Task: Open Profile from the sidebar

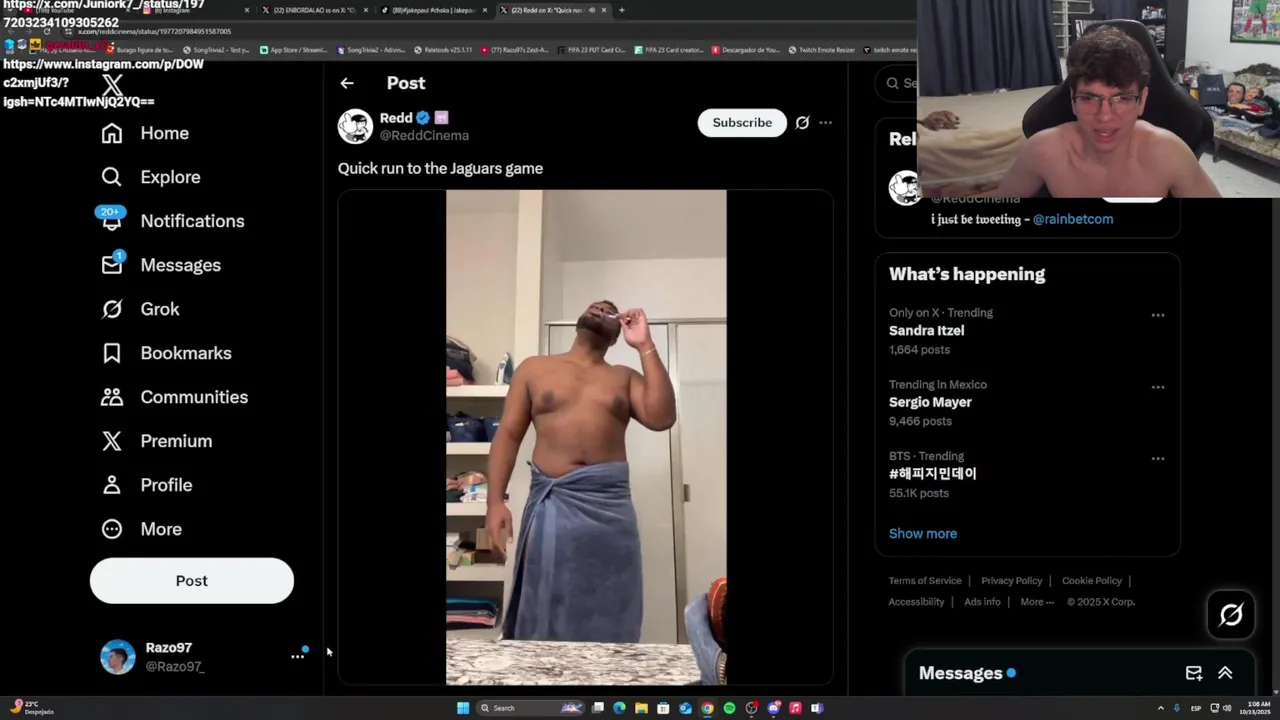Action: click(x=146, y=485)
